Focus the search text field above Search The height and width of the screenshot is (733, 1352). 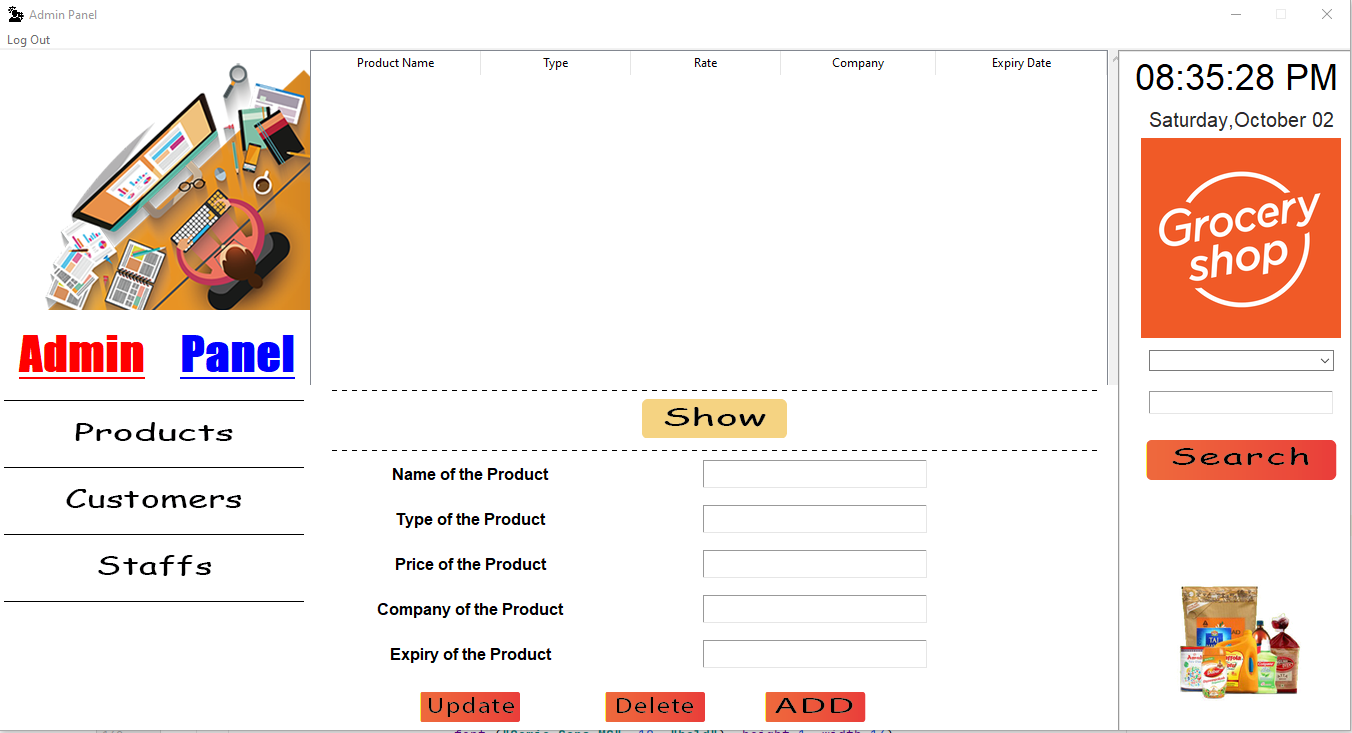click(x=1241, y=402)
